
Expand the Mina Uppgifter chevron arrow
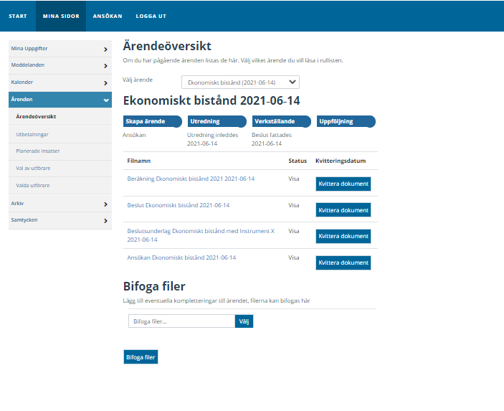(x=105, y=49)
